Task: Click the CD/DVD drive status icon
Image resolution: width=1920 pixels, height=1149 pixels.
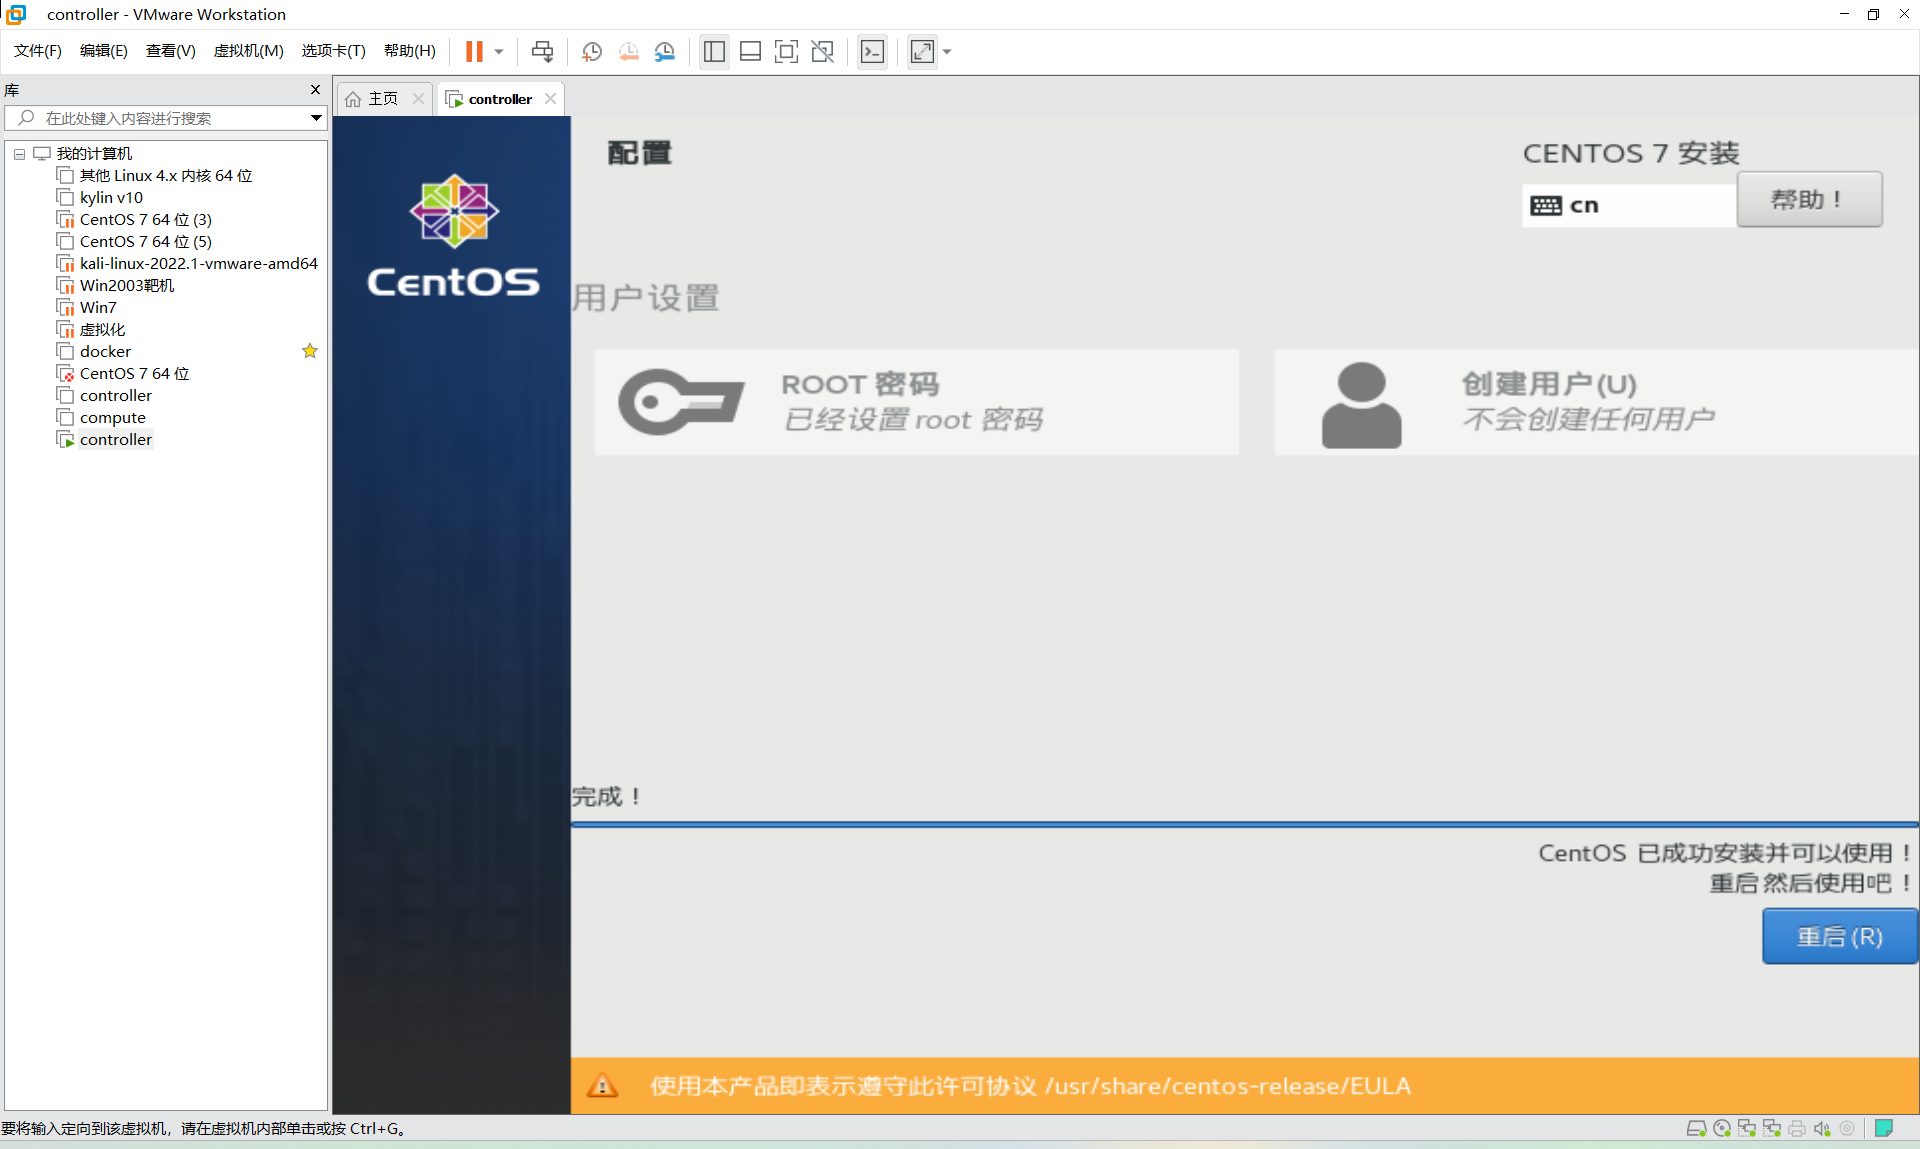Action: 1722,1128
